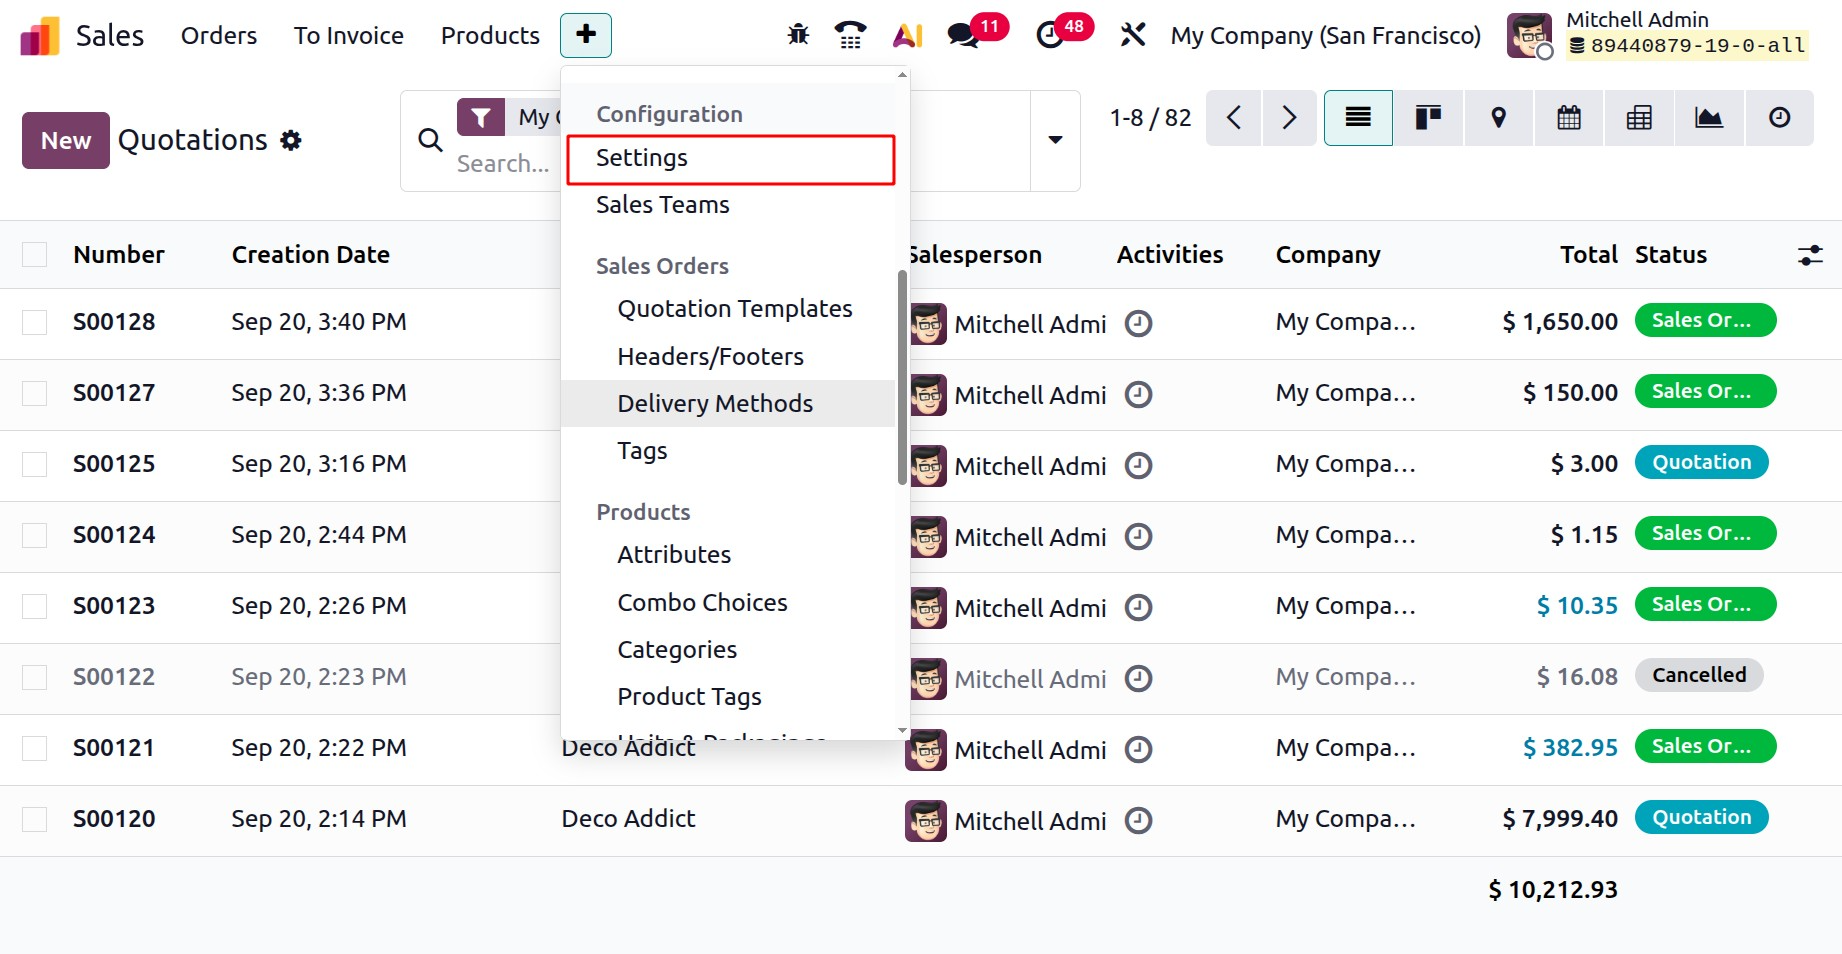
Task: Open the activities clock icon in navbar
Action: point(1050,35)
